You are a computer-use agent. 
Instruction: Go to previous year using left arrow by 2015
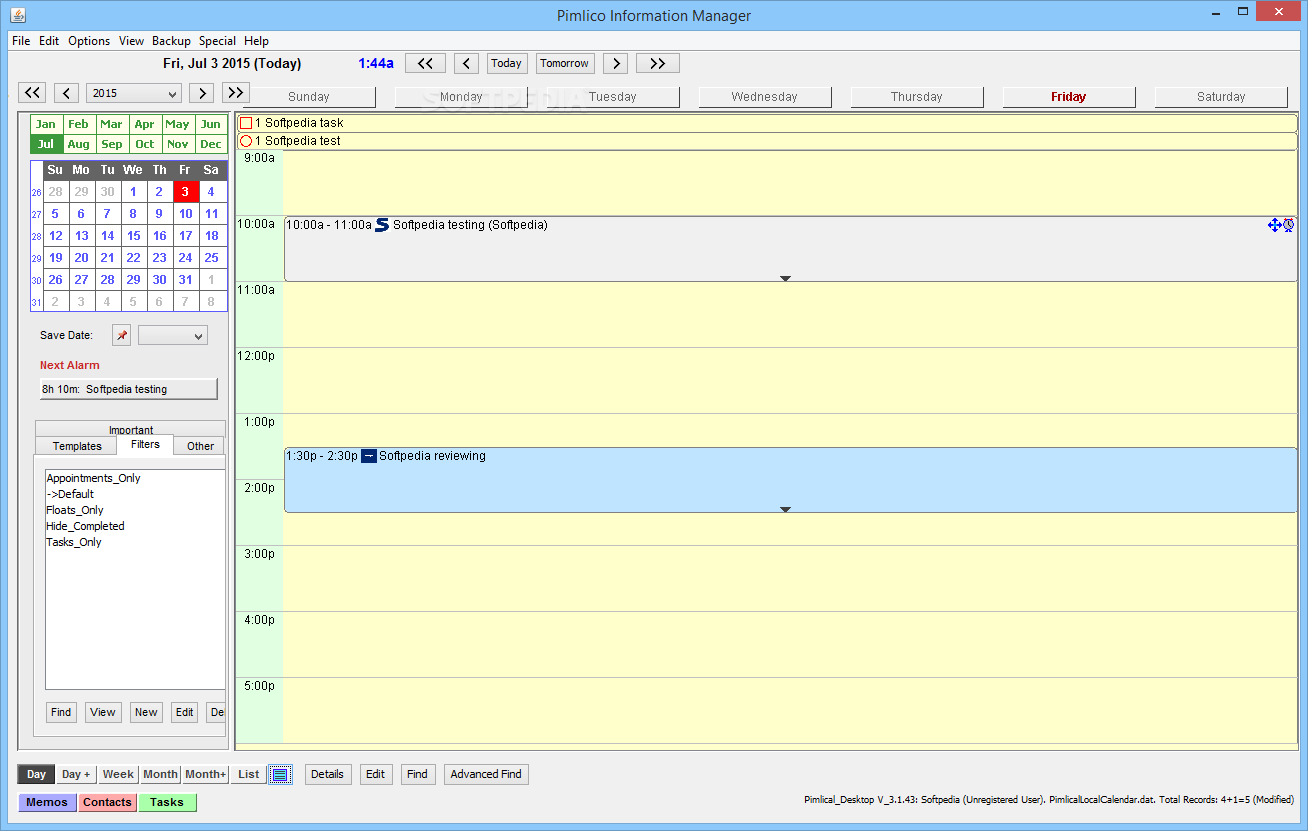tap(66, 93)
